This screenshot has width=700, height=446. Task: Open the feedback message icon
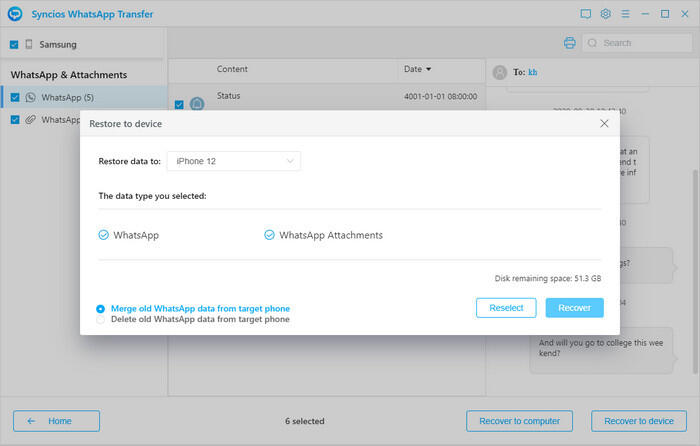point(586,14)
